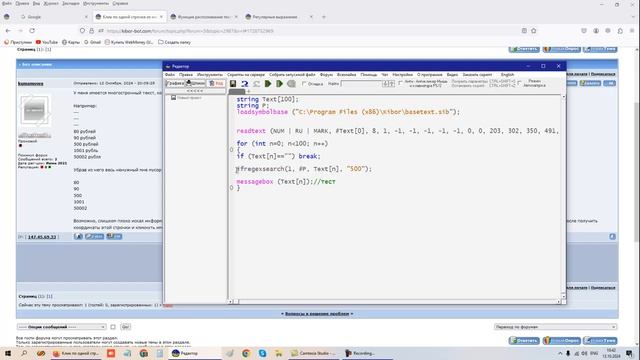Click the poster IP address link
This screenshot has height=360, width=640.
tap(42, 237)
